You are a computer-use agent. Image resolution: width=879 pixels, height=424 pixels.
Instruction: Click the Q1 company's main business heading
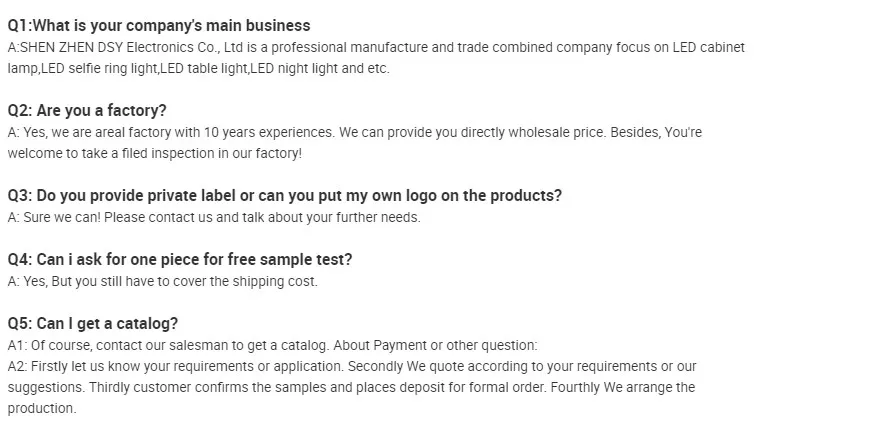[x=159, y=26]
